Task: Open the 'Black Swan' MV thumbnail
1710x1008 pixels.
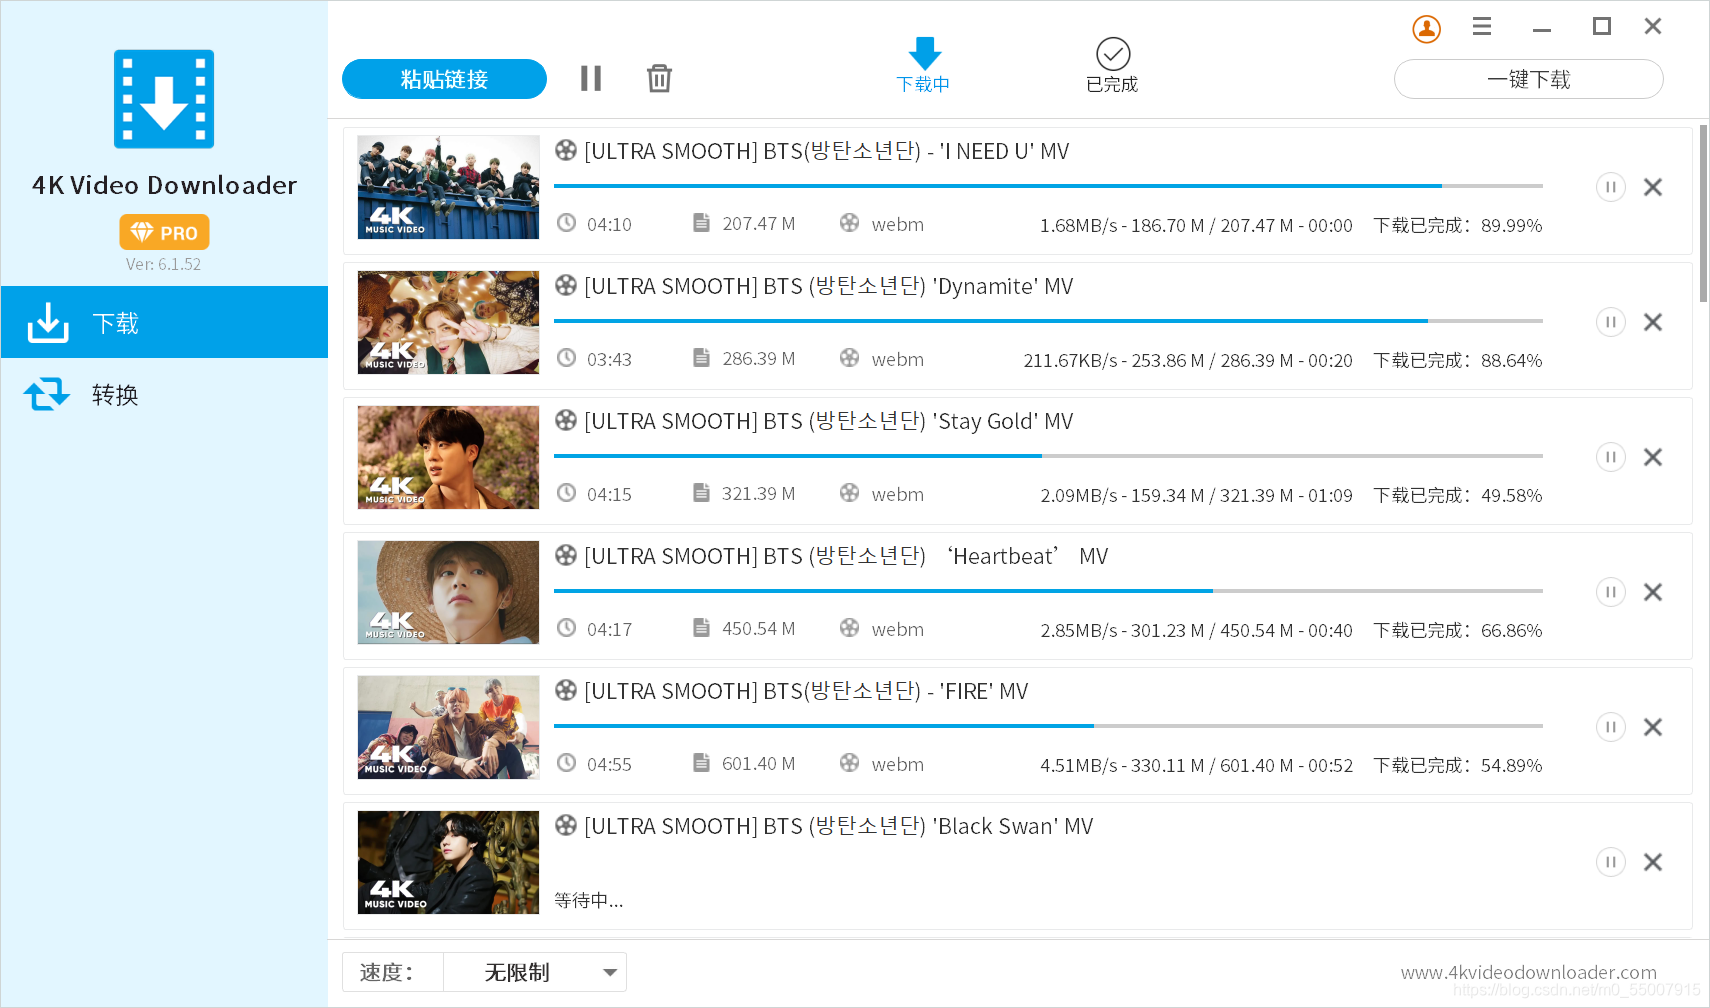Action: pos(448,862)
